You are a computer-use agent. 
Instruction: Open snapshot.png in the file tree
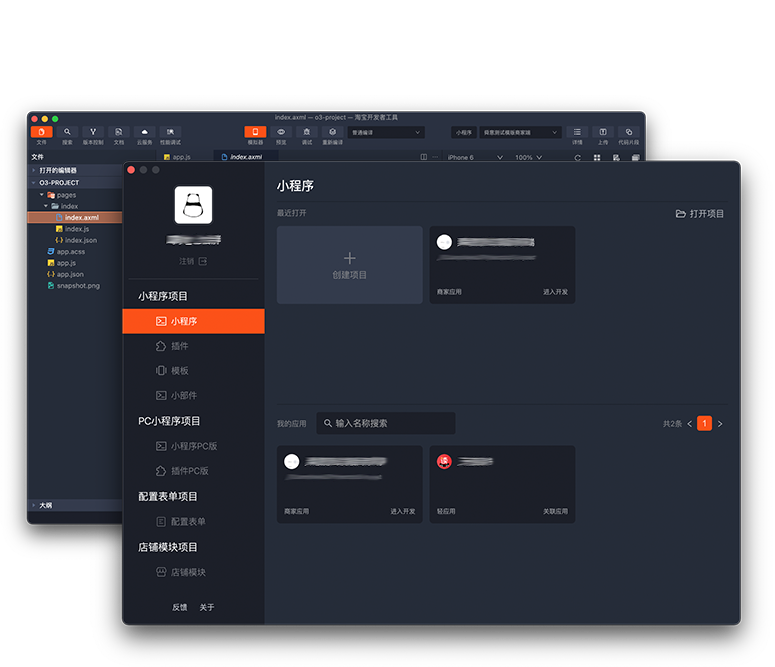coord(75,286)
